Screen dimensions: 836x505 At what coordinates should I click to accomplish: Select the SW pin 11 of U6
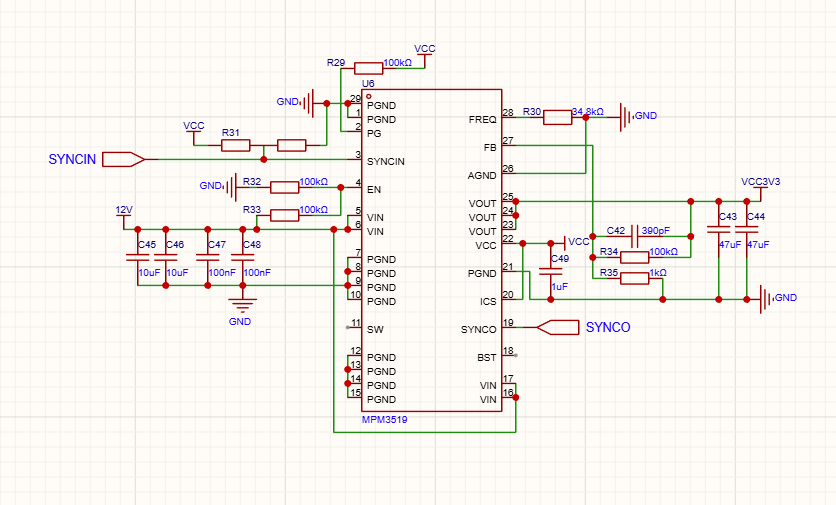click(353, 326)
